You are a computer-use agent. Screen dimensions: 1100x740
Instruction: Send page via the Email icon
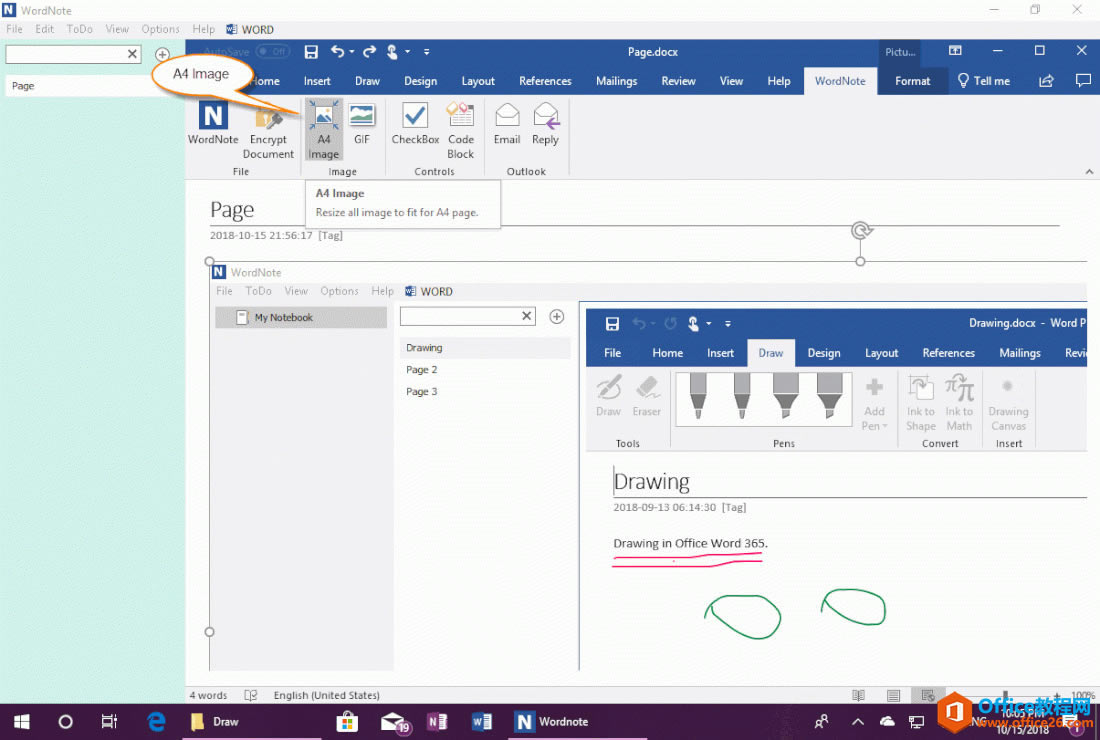[506, 125]
